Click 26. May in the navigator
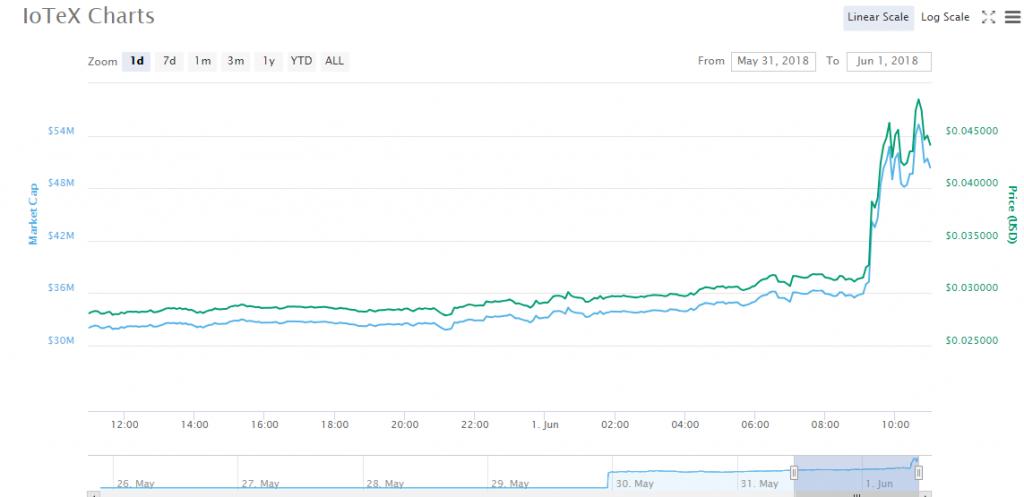Image resolution: width=1024 pixels, height=497 pixels. pos(136,484)
